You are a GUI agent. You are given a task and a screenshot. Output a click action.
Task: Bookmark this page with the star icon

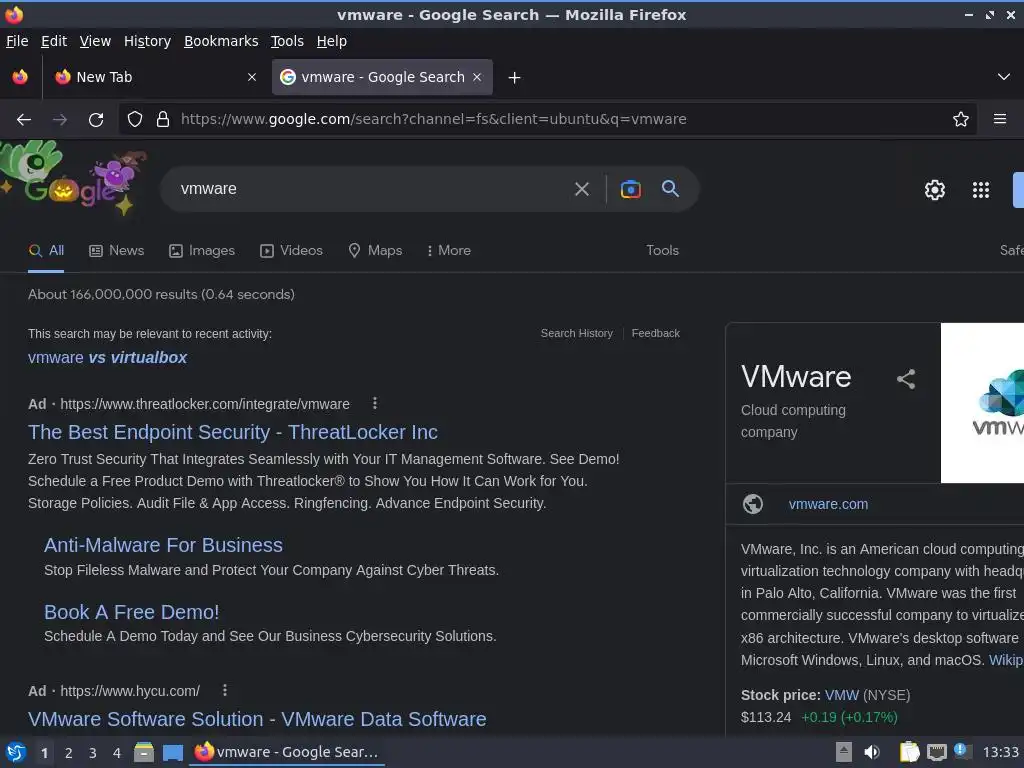(x=961, y=120)
